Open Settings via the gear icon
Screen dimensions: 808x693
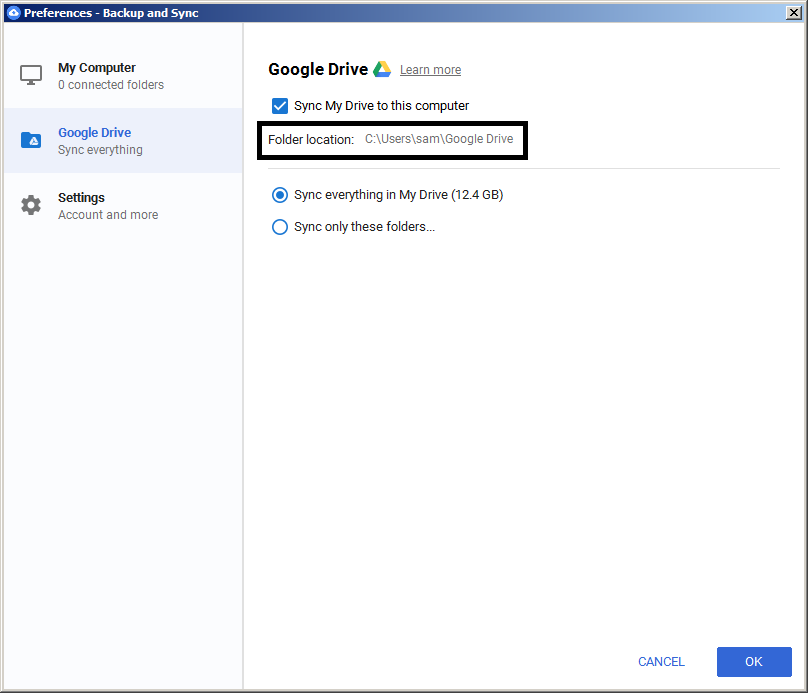pyautogui.click(x=31, y=205)
